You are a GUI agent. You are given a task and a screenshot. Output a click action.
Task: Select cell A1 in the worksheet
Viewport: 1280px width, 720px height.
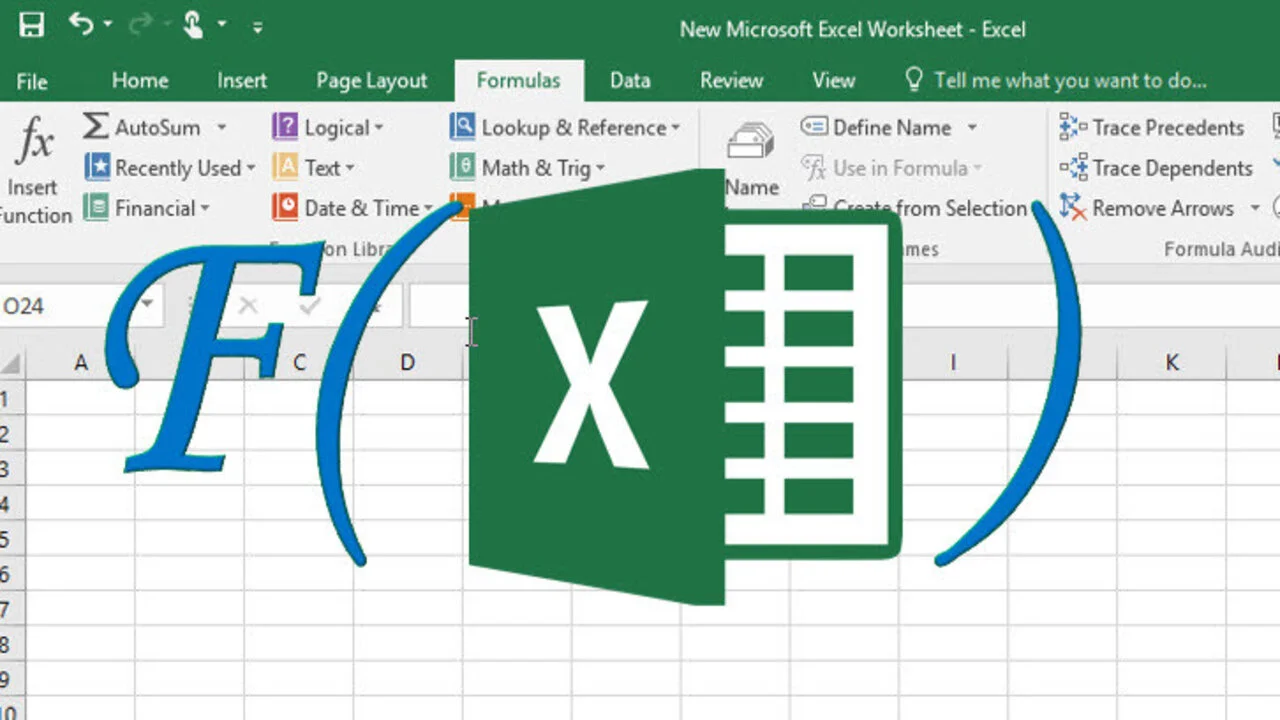pyautogui.click(x=80, y=398)
